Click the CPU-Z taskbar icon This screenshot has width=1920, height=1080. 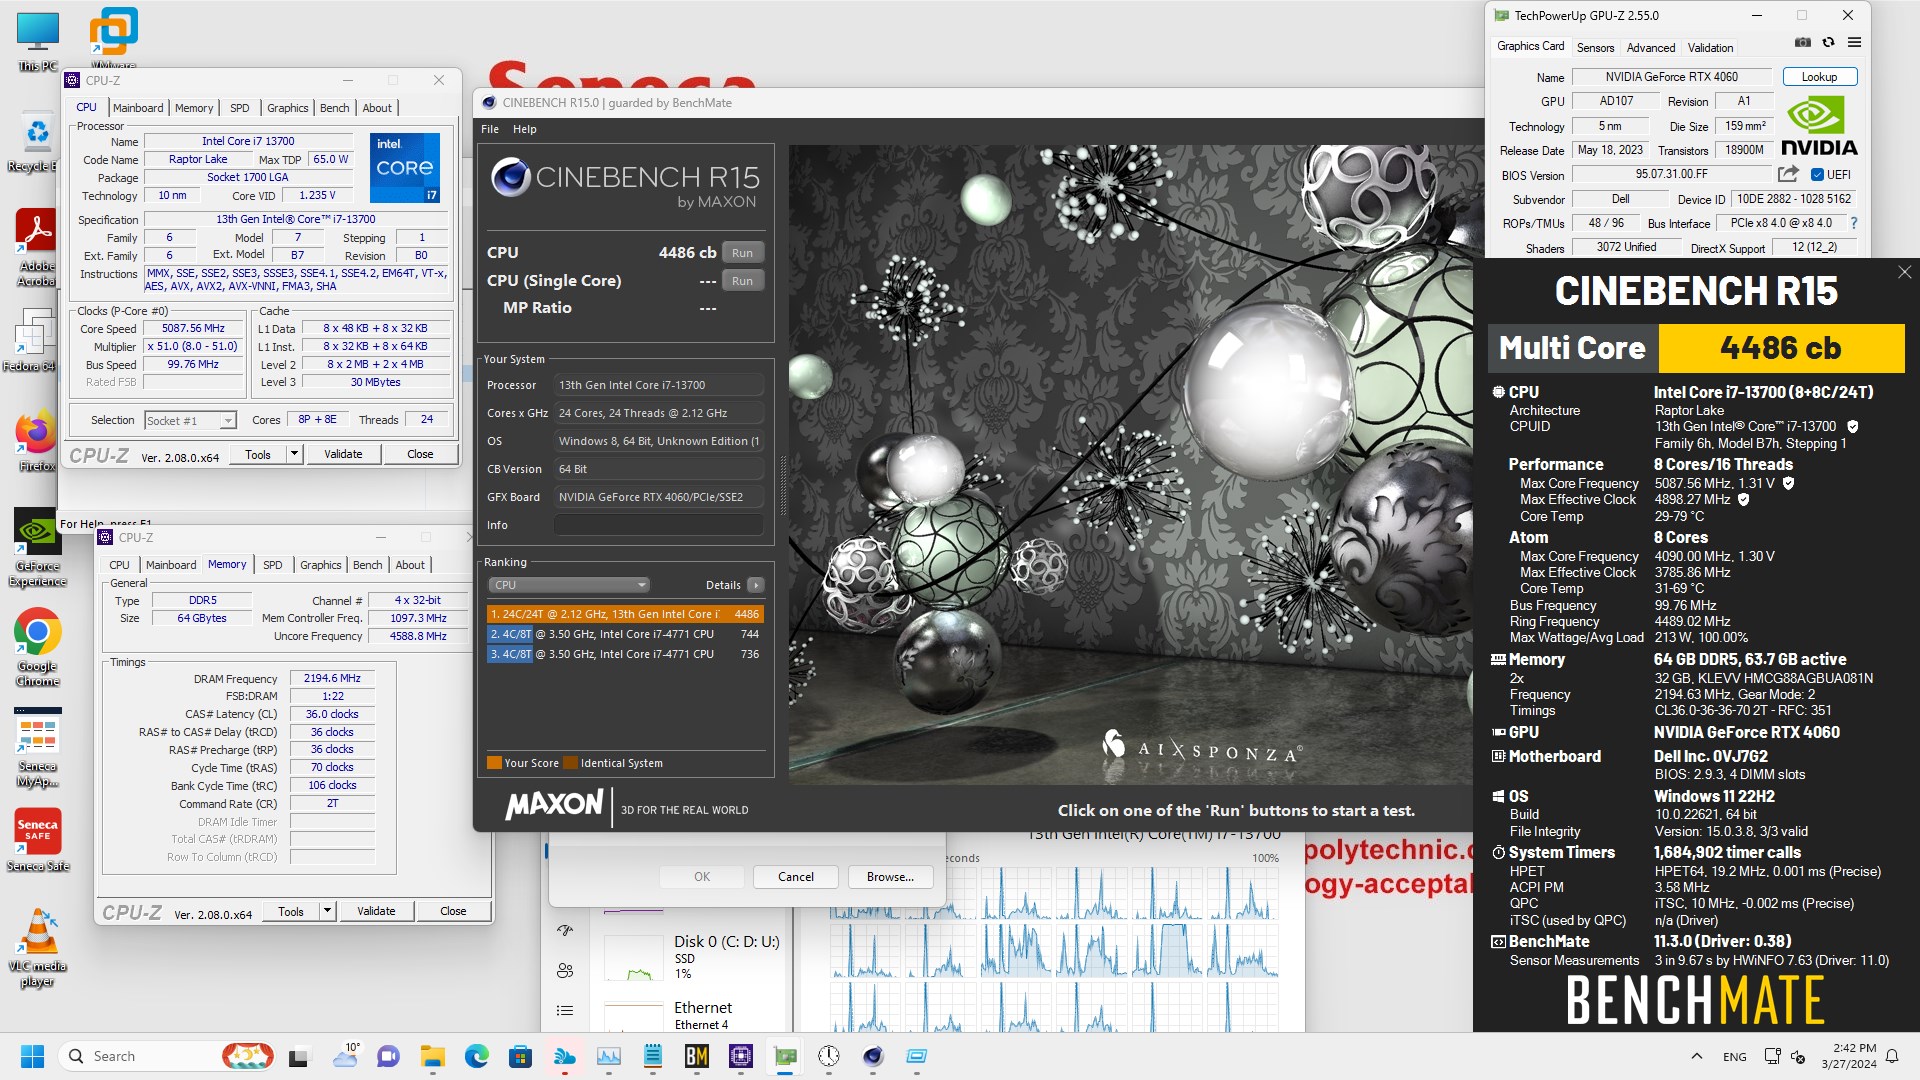741,1056
